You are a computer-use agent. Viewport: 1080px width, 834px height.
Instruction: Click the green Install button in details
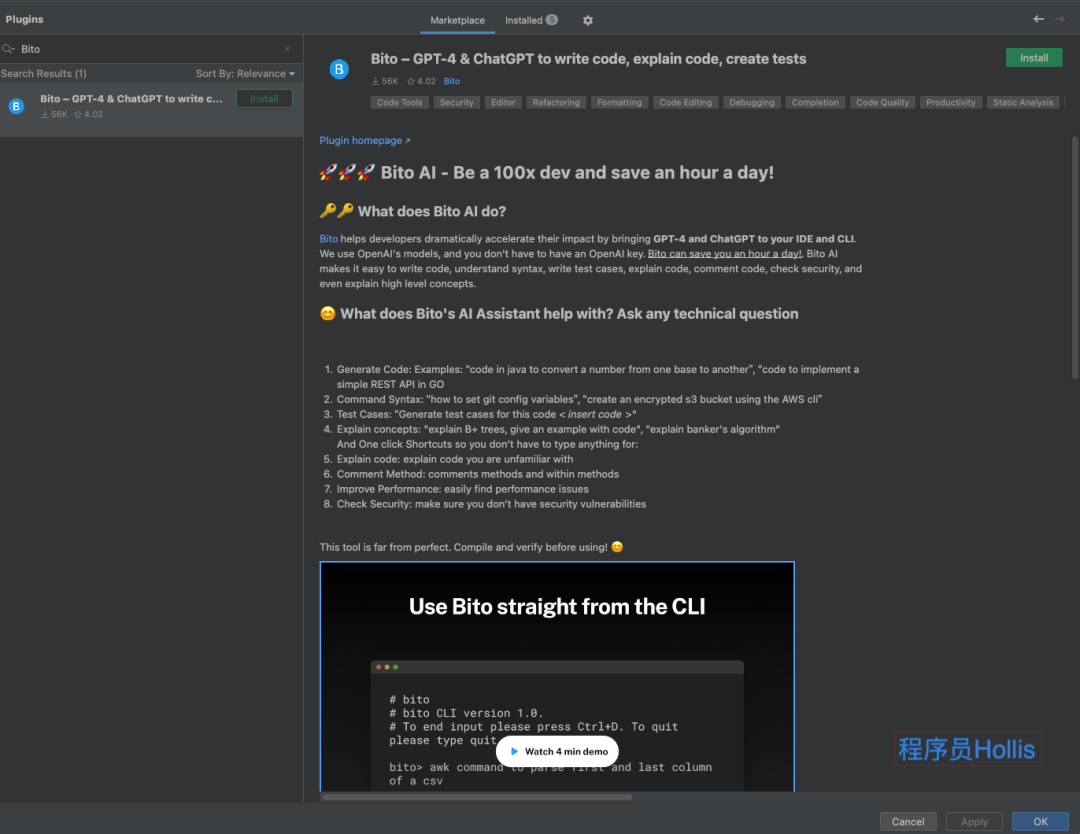1034,58
